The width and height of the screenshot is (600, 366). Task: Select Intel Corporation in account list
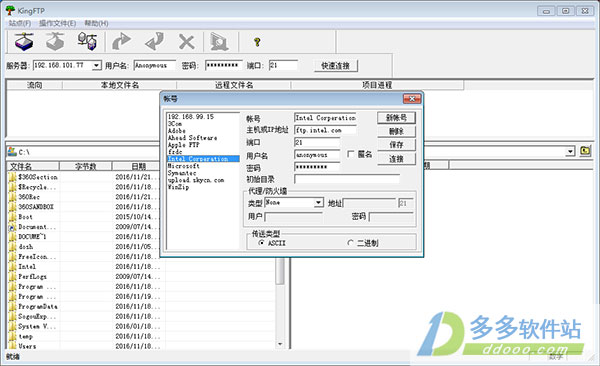coord(203,158)
